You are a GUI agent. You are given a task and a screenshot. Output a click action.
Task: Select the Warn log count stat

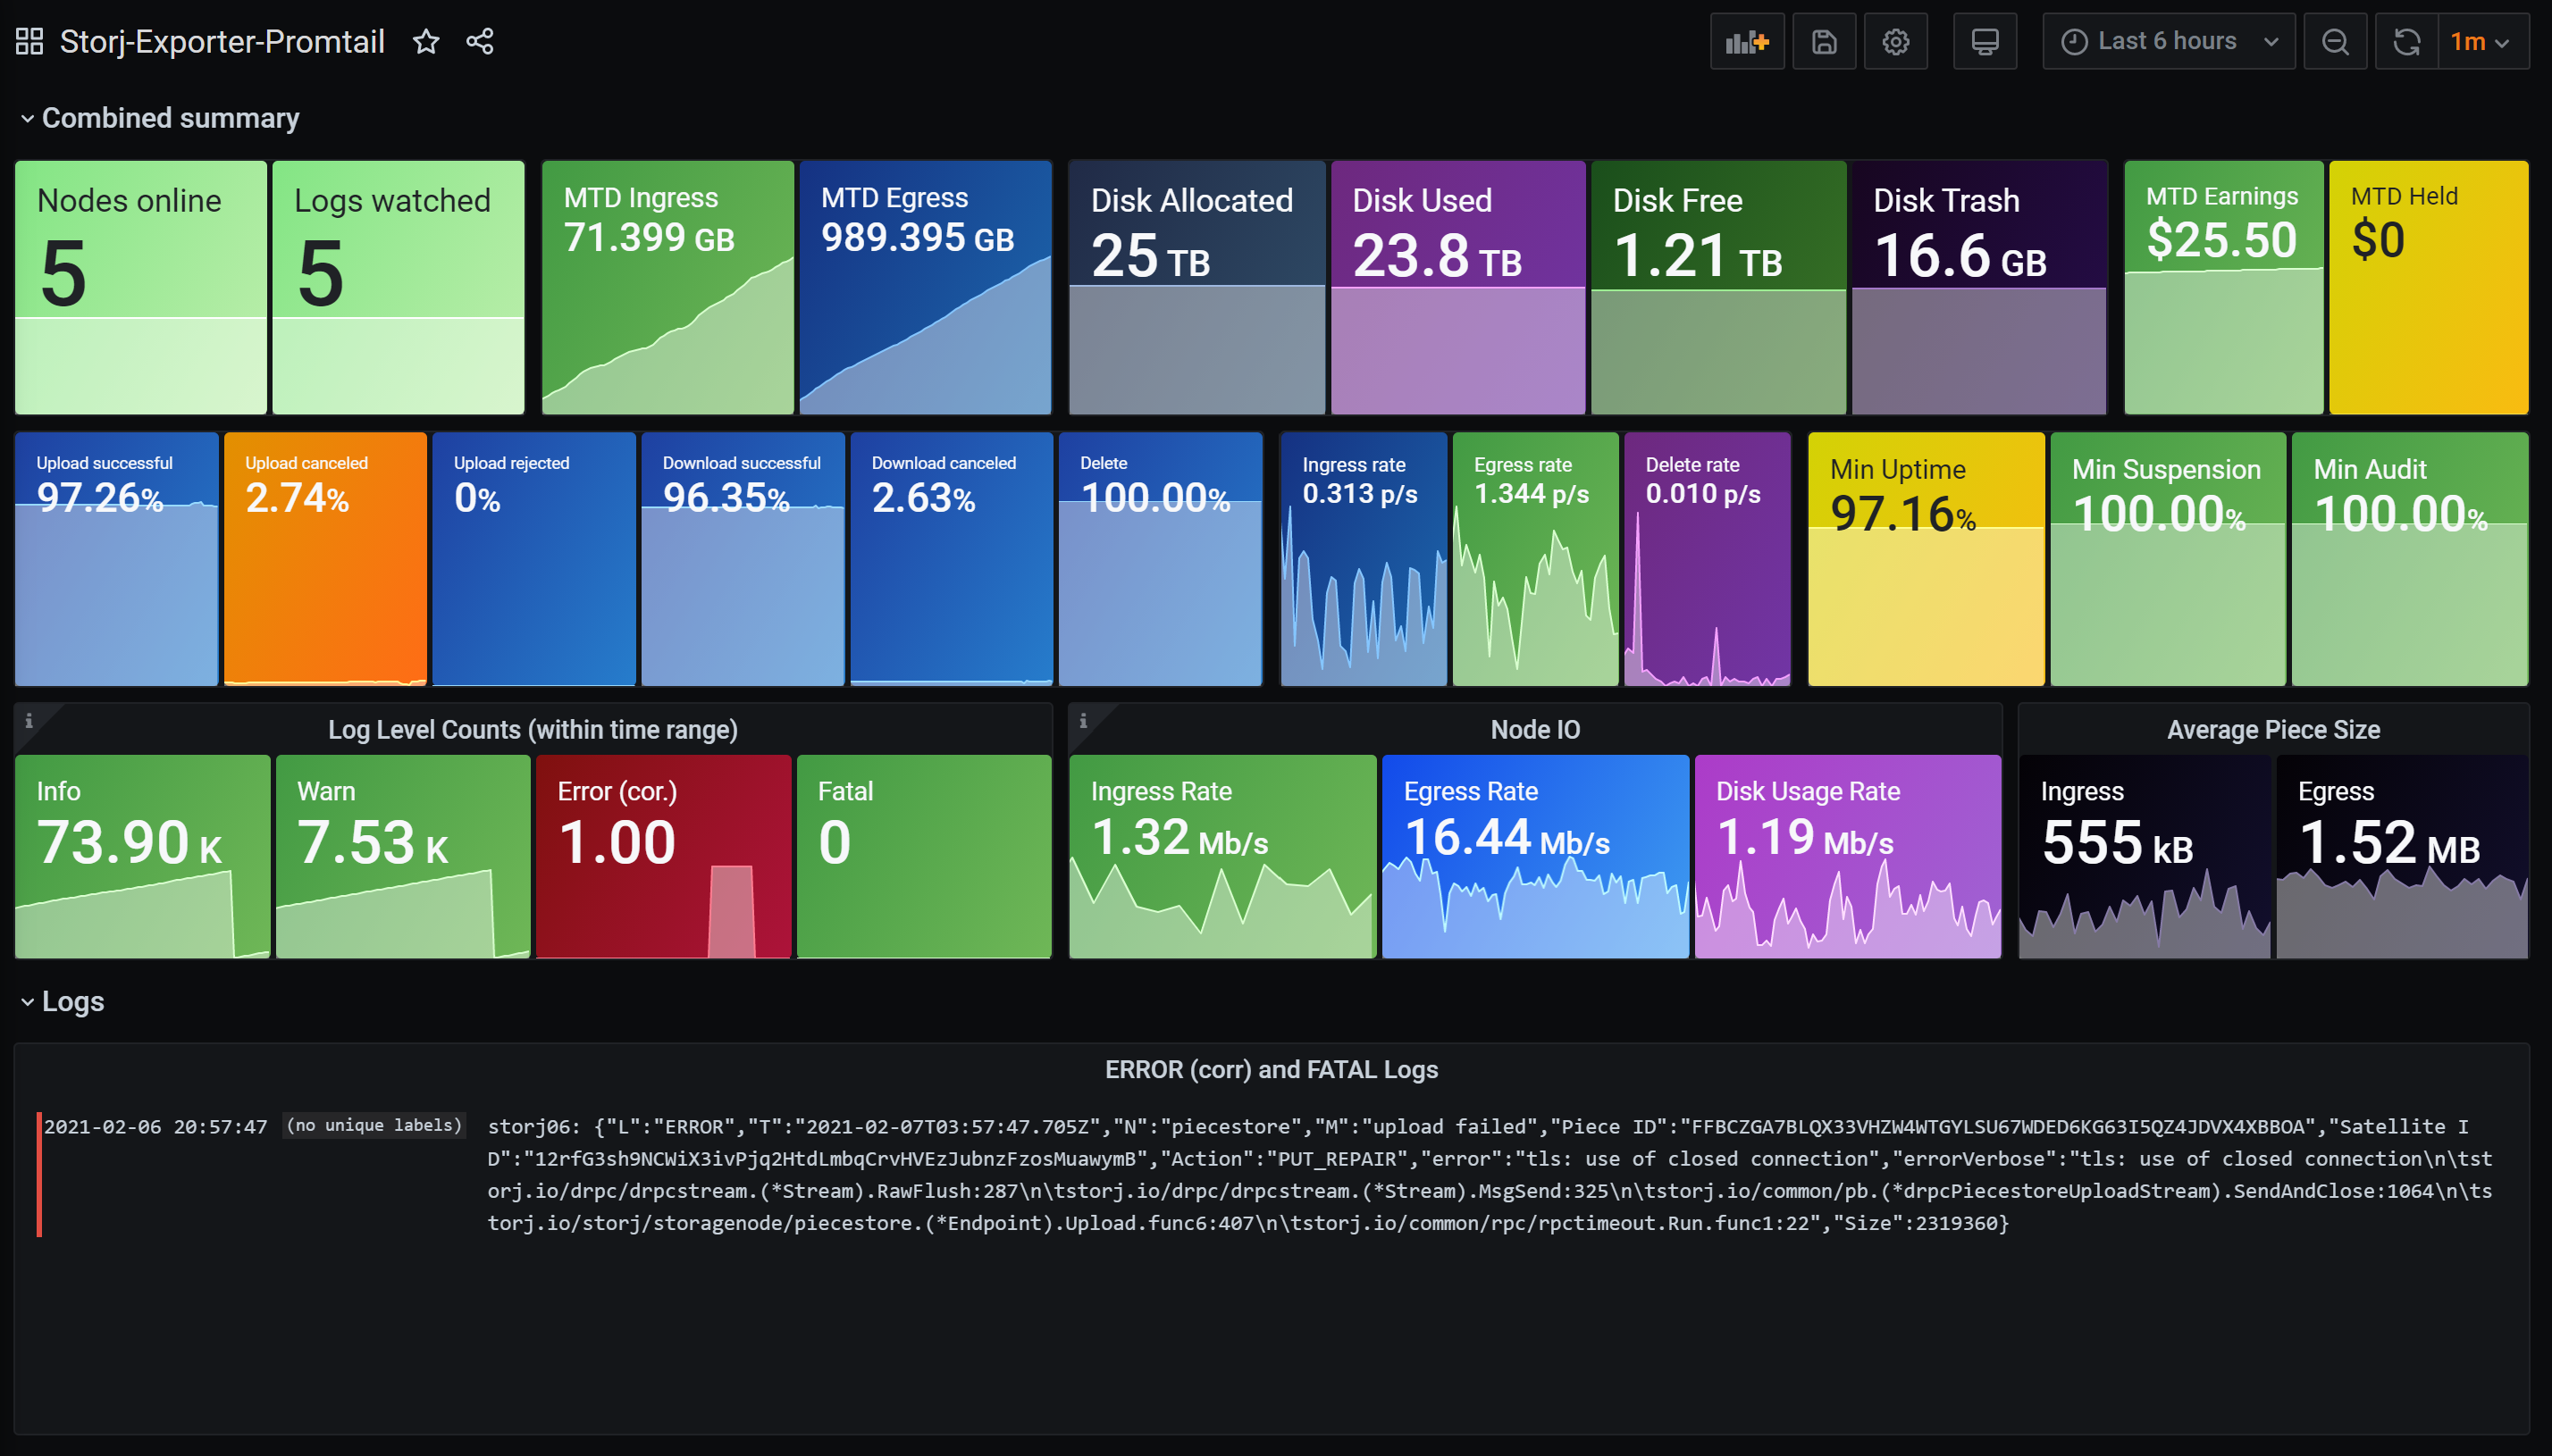(x=403, y=857)
